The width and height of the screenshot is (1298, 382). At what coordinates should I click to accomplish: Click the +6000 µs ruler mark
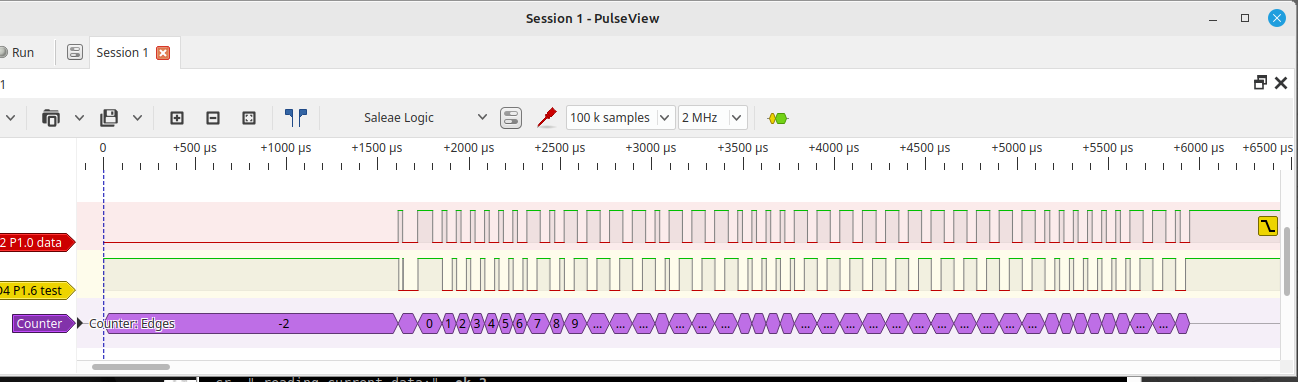click(1198, 147)
